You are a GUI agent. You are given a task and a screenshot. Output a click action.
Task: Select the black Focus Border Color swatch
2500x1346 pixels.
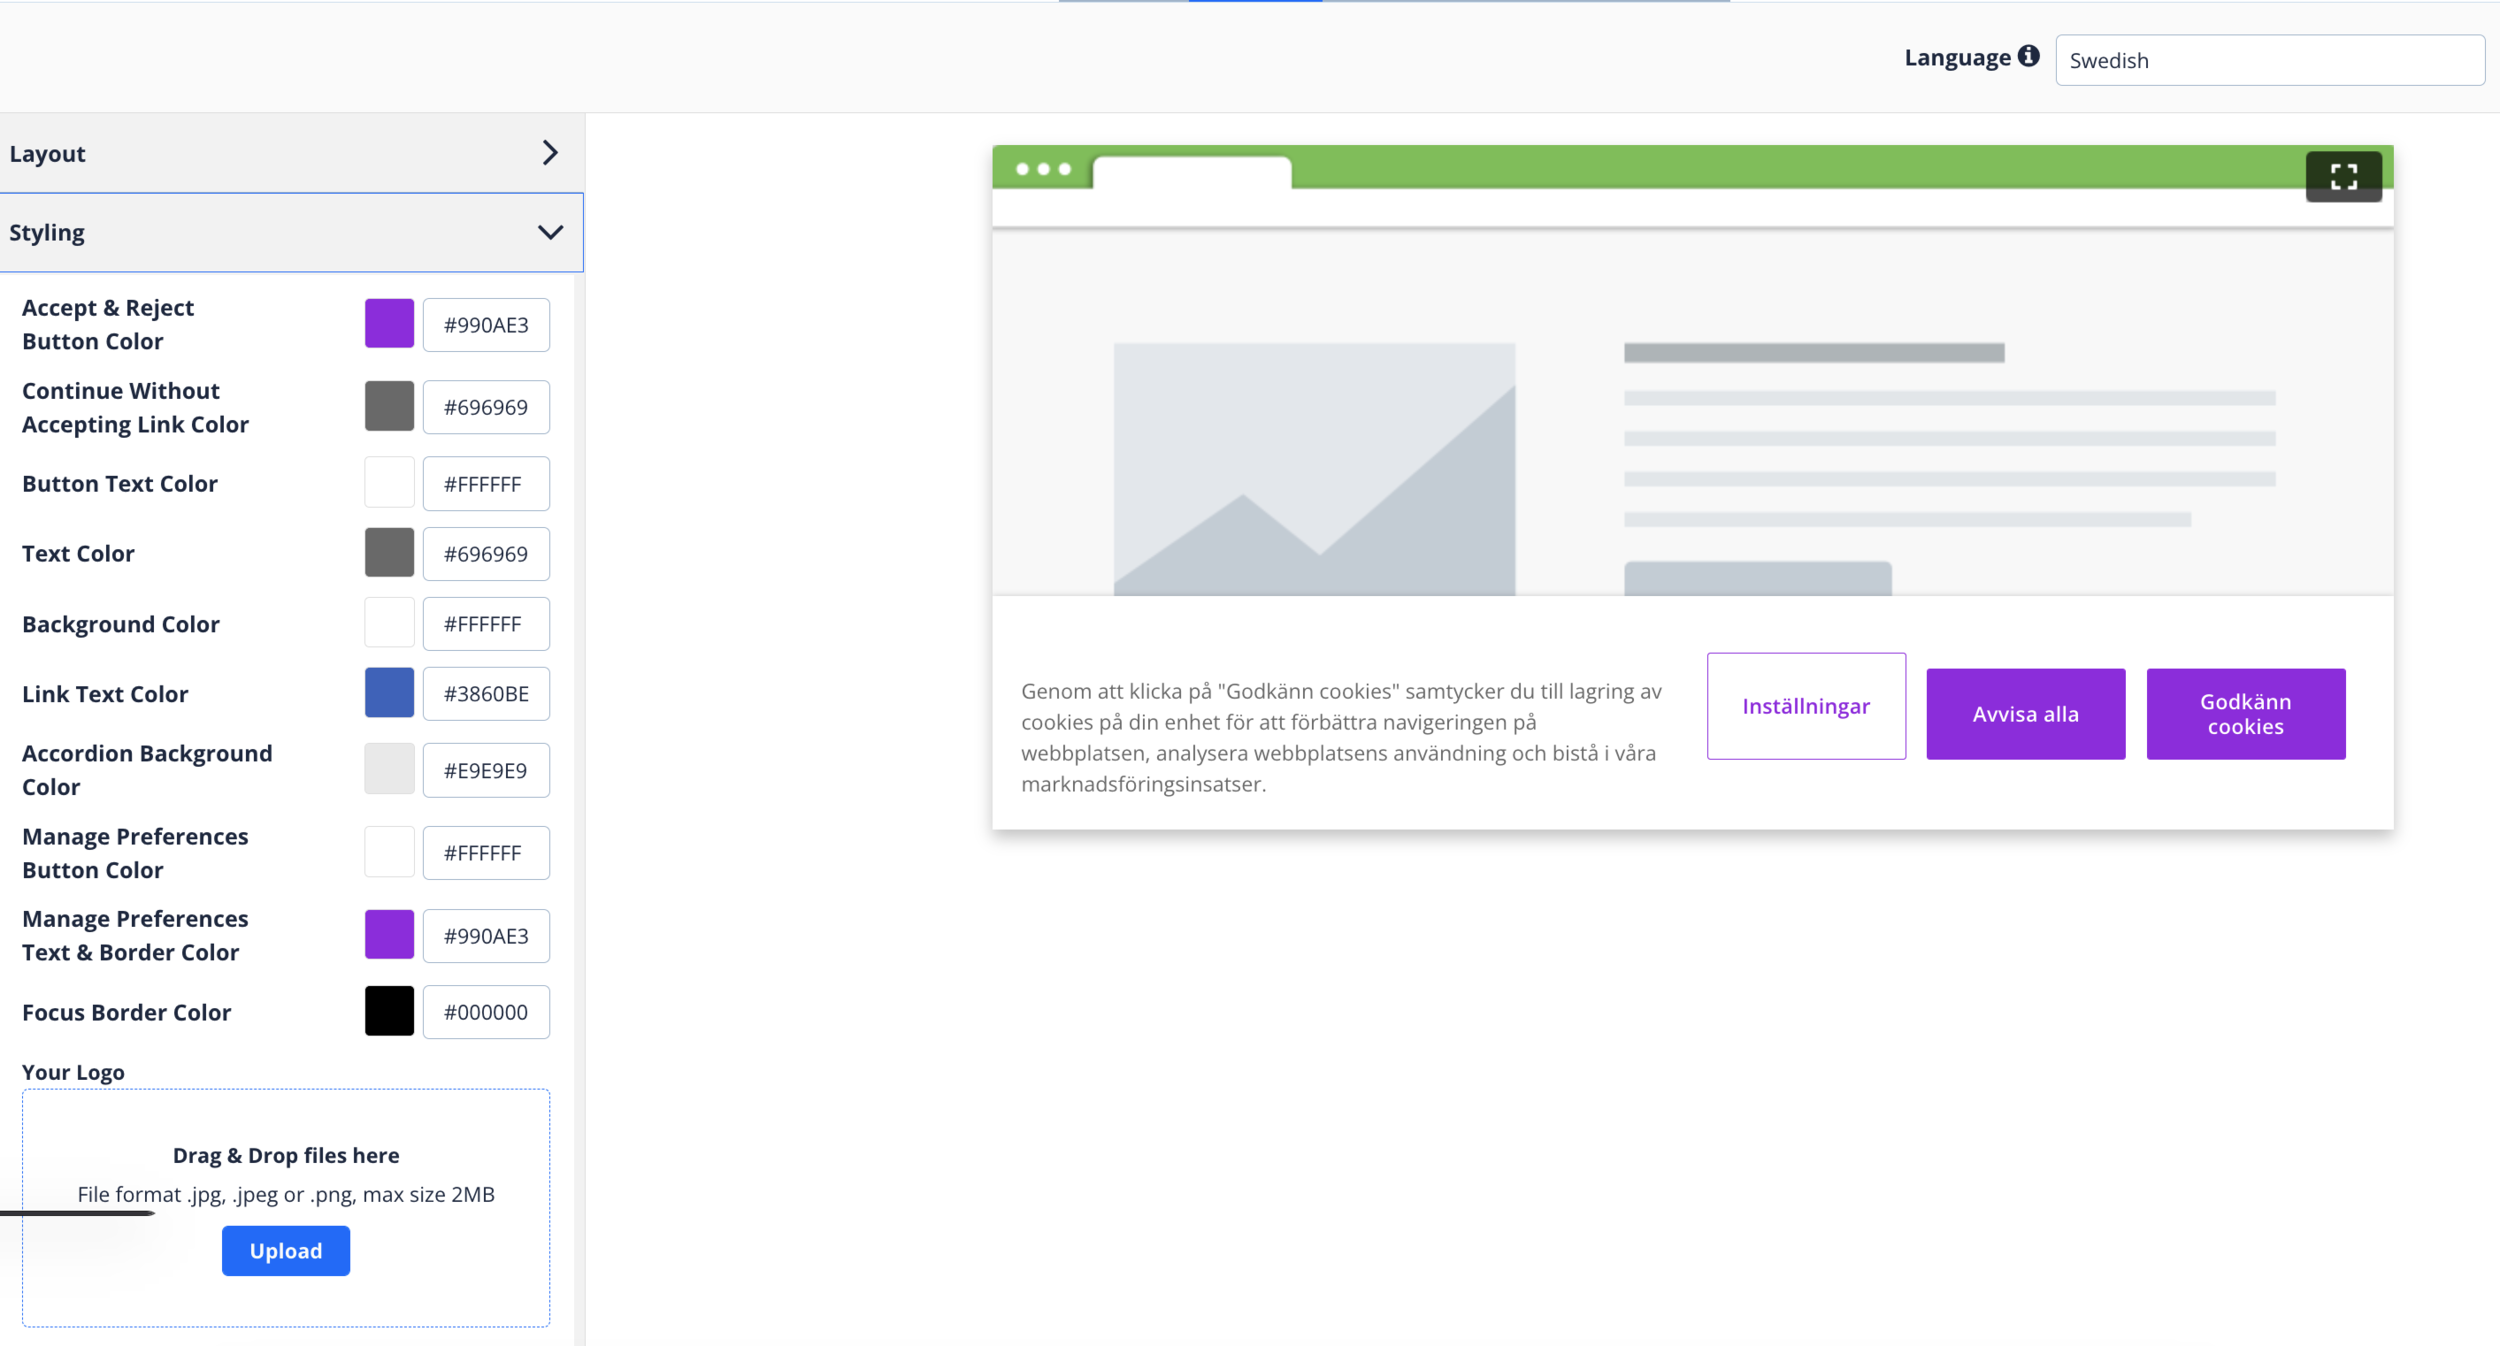coord(389,1011)
